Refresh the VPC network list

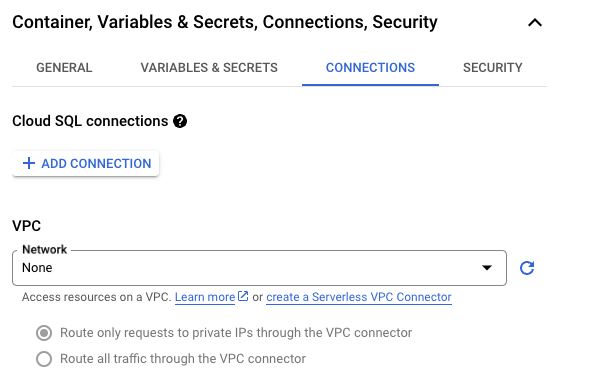pyautogui.click(x=527, y=268)
